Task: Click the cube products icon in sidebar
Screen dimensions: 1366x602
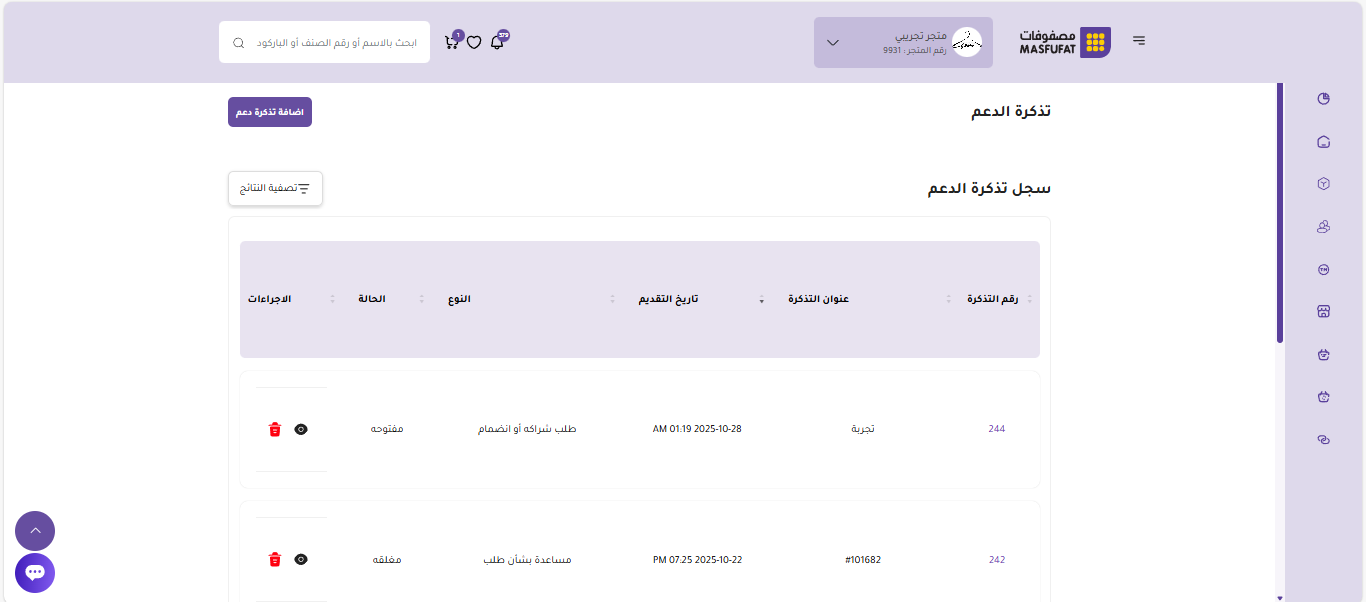Action: [1324, 184]
